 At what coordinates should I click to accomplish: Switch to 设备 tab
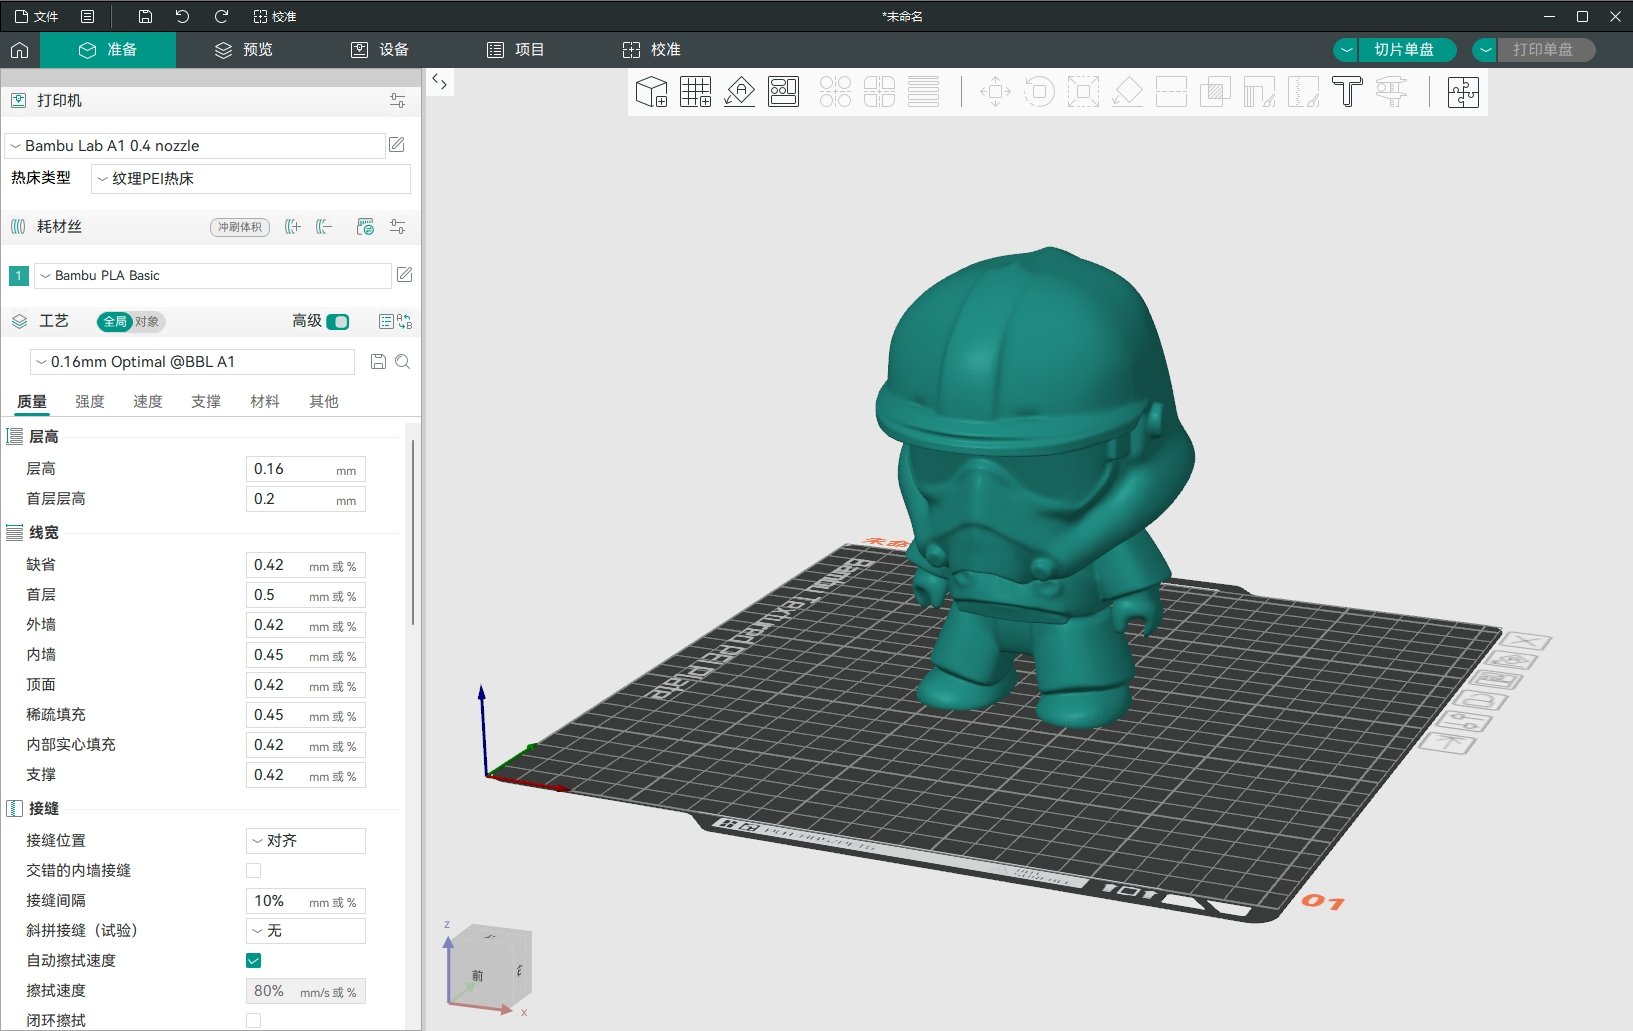pos(380,50)
